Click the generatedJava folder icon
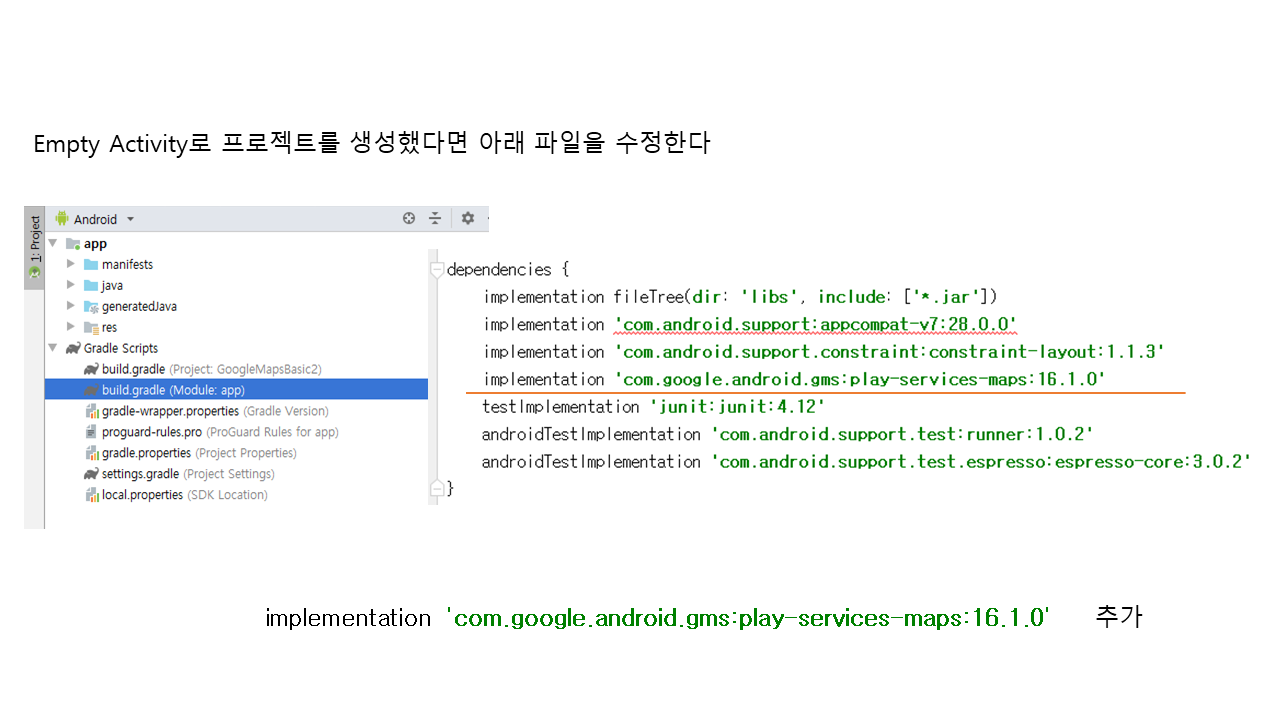Image resolution: width=1280 pixels, height=720 pixels. 91,307
